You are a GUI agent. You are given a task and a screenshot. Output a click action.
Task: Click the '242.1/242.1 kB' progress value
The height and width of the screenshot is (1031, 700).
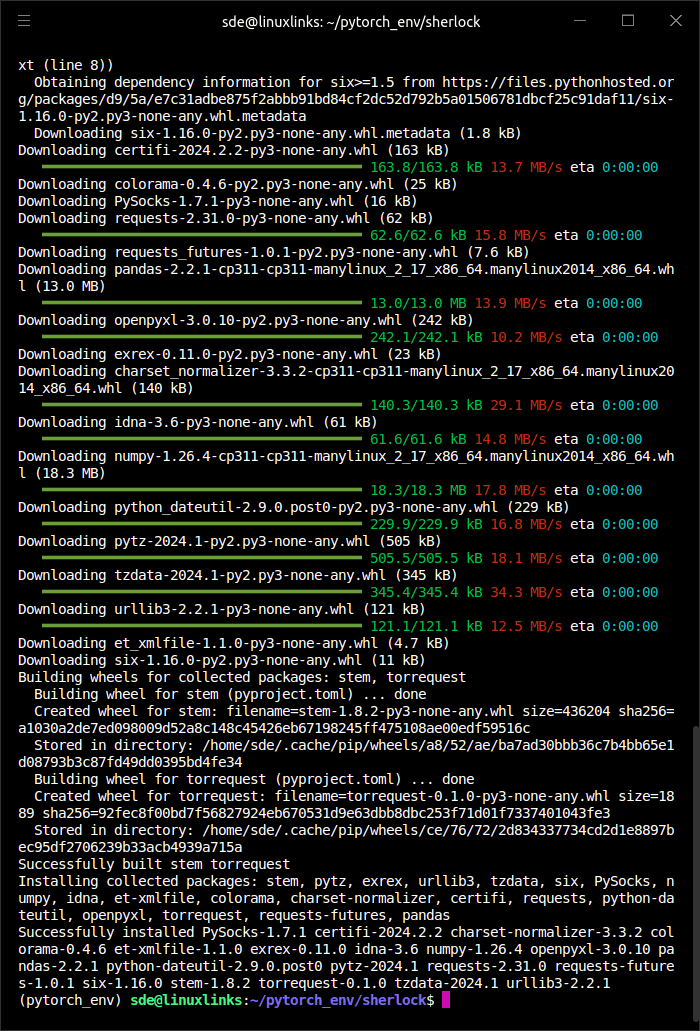[426, 337]
